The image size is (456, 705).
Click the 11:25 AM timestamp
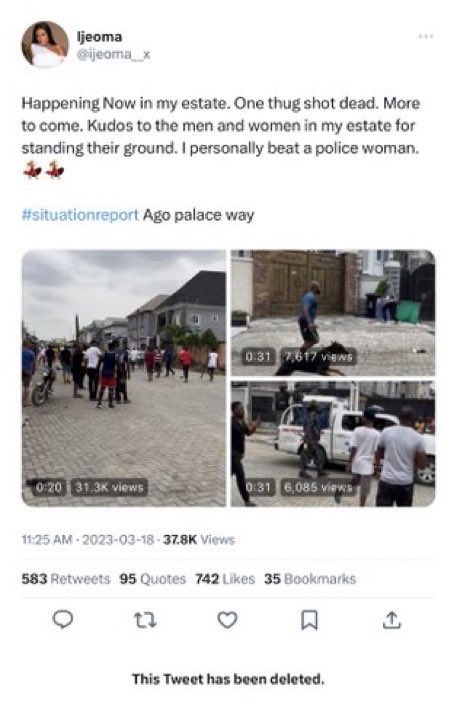coord(47,540)
